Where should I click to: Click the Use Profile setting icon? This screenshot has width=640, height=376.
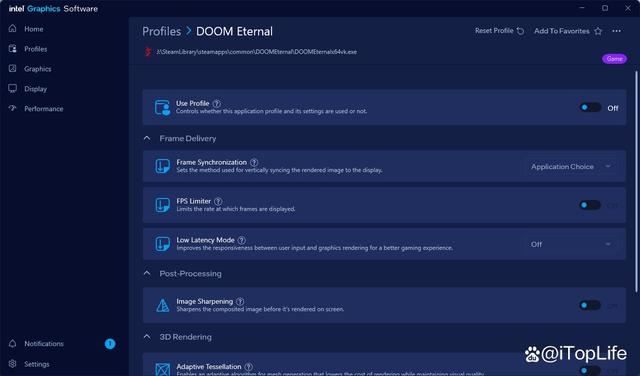coord(162,107)
